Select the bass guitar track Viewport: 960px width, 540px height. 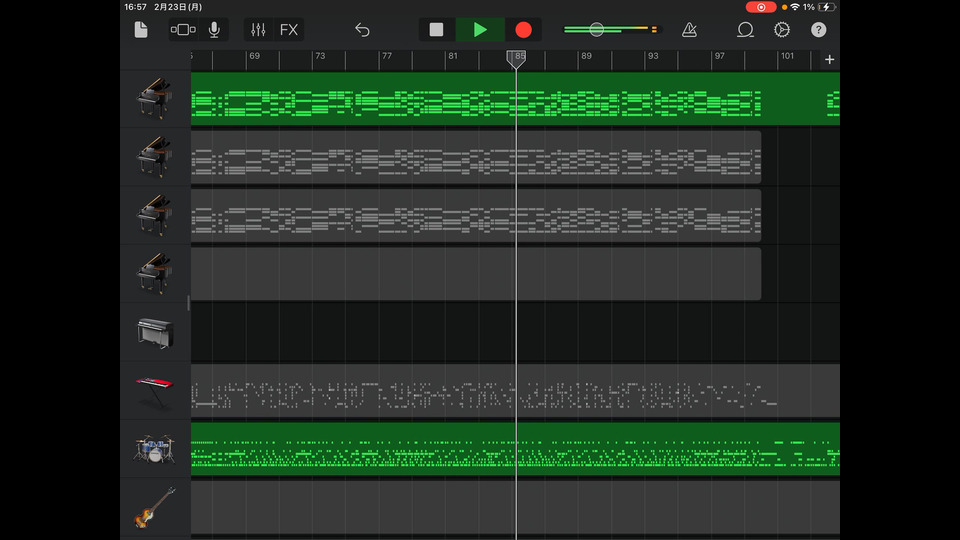154,508
